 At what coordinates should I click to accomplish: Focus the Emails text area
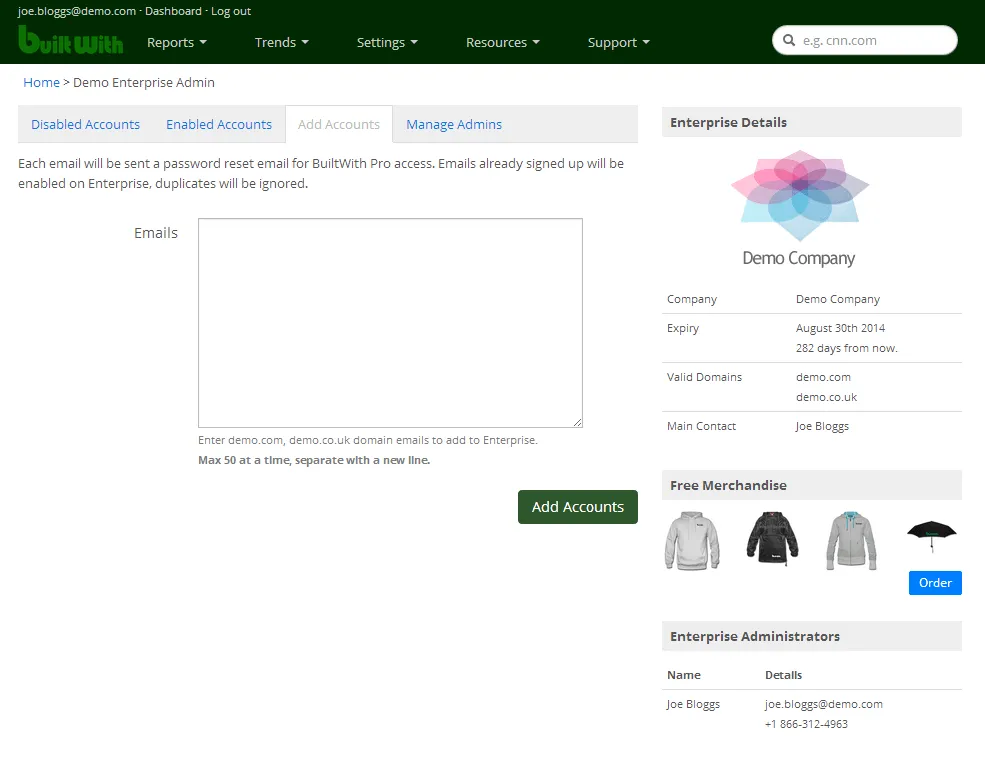pos(390,323)
